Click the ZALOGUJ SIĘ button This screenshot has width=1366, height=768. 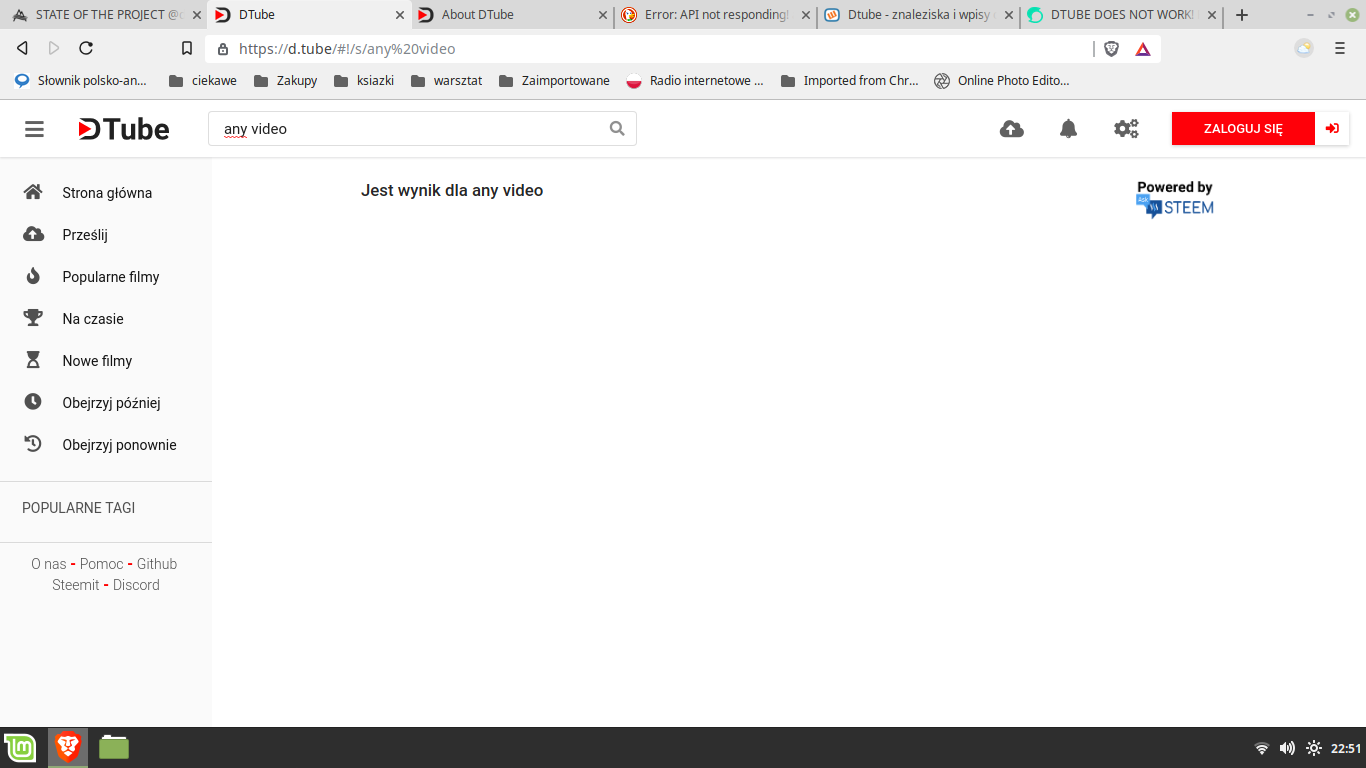[1243, 129]
